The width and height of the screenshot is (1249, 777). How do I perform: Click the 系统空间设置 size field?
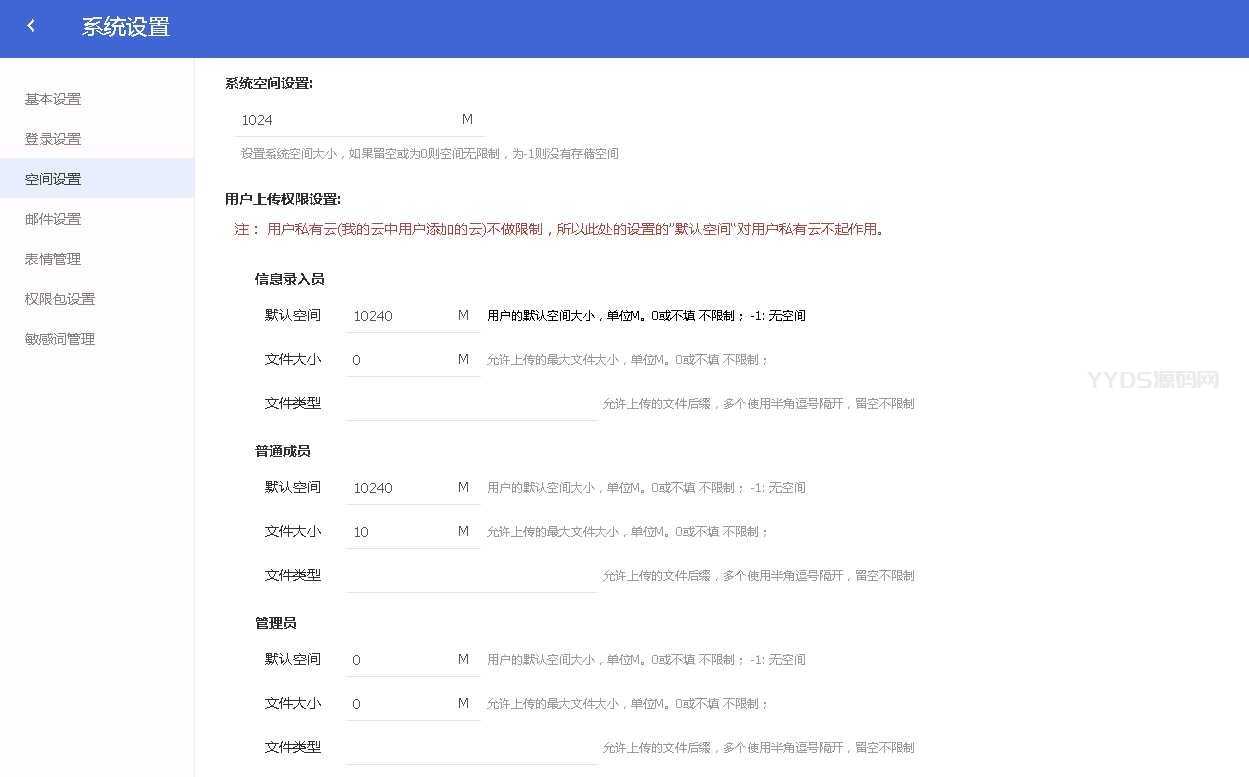coord(345,120)
